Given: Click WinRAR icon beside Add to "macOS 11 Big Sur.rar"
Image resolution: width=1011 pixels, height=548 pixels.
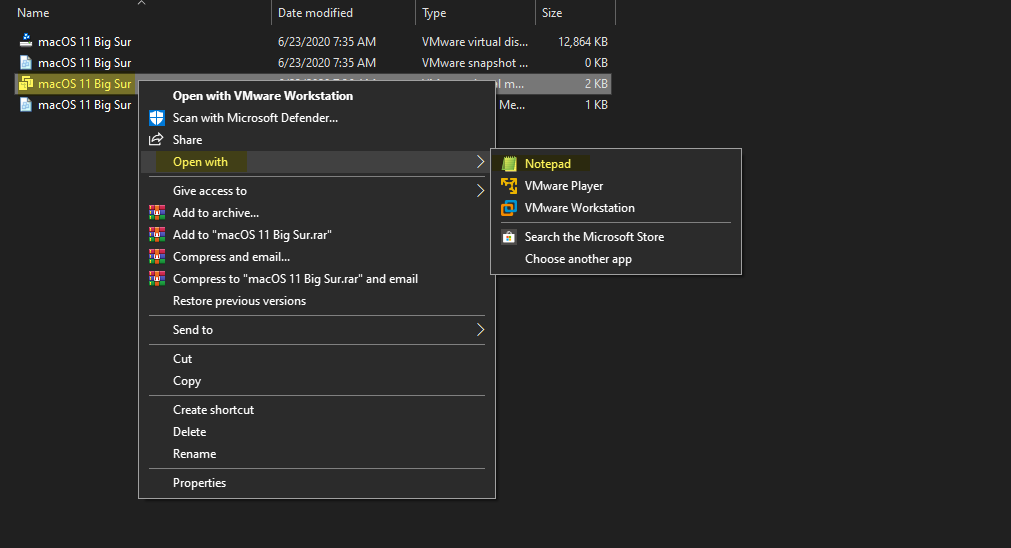Looking at the screenshot, I should 157,235.
